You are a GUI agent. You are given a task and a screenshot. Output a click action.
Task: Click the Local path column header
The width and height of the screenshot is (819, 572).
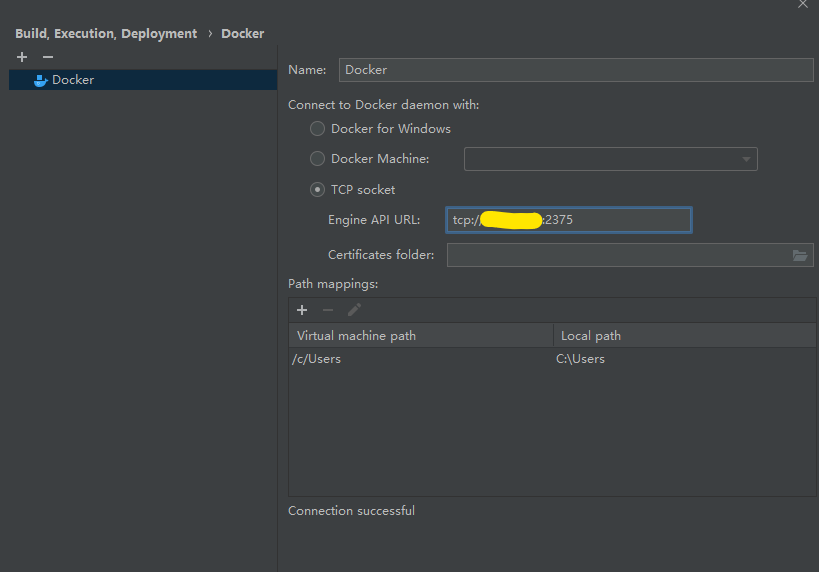(685, 335)
